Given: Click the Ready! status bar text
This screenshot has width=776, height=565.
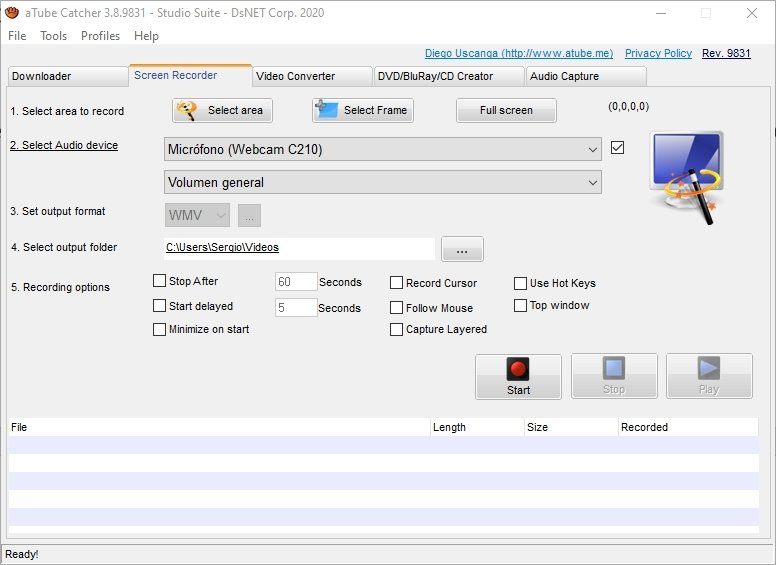Looking at the screenshot, I should 22,554.
